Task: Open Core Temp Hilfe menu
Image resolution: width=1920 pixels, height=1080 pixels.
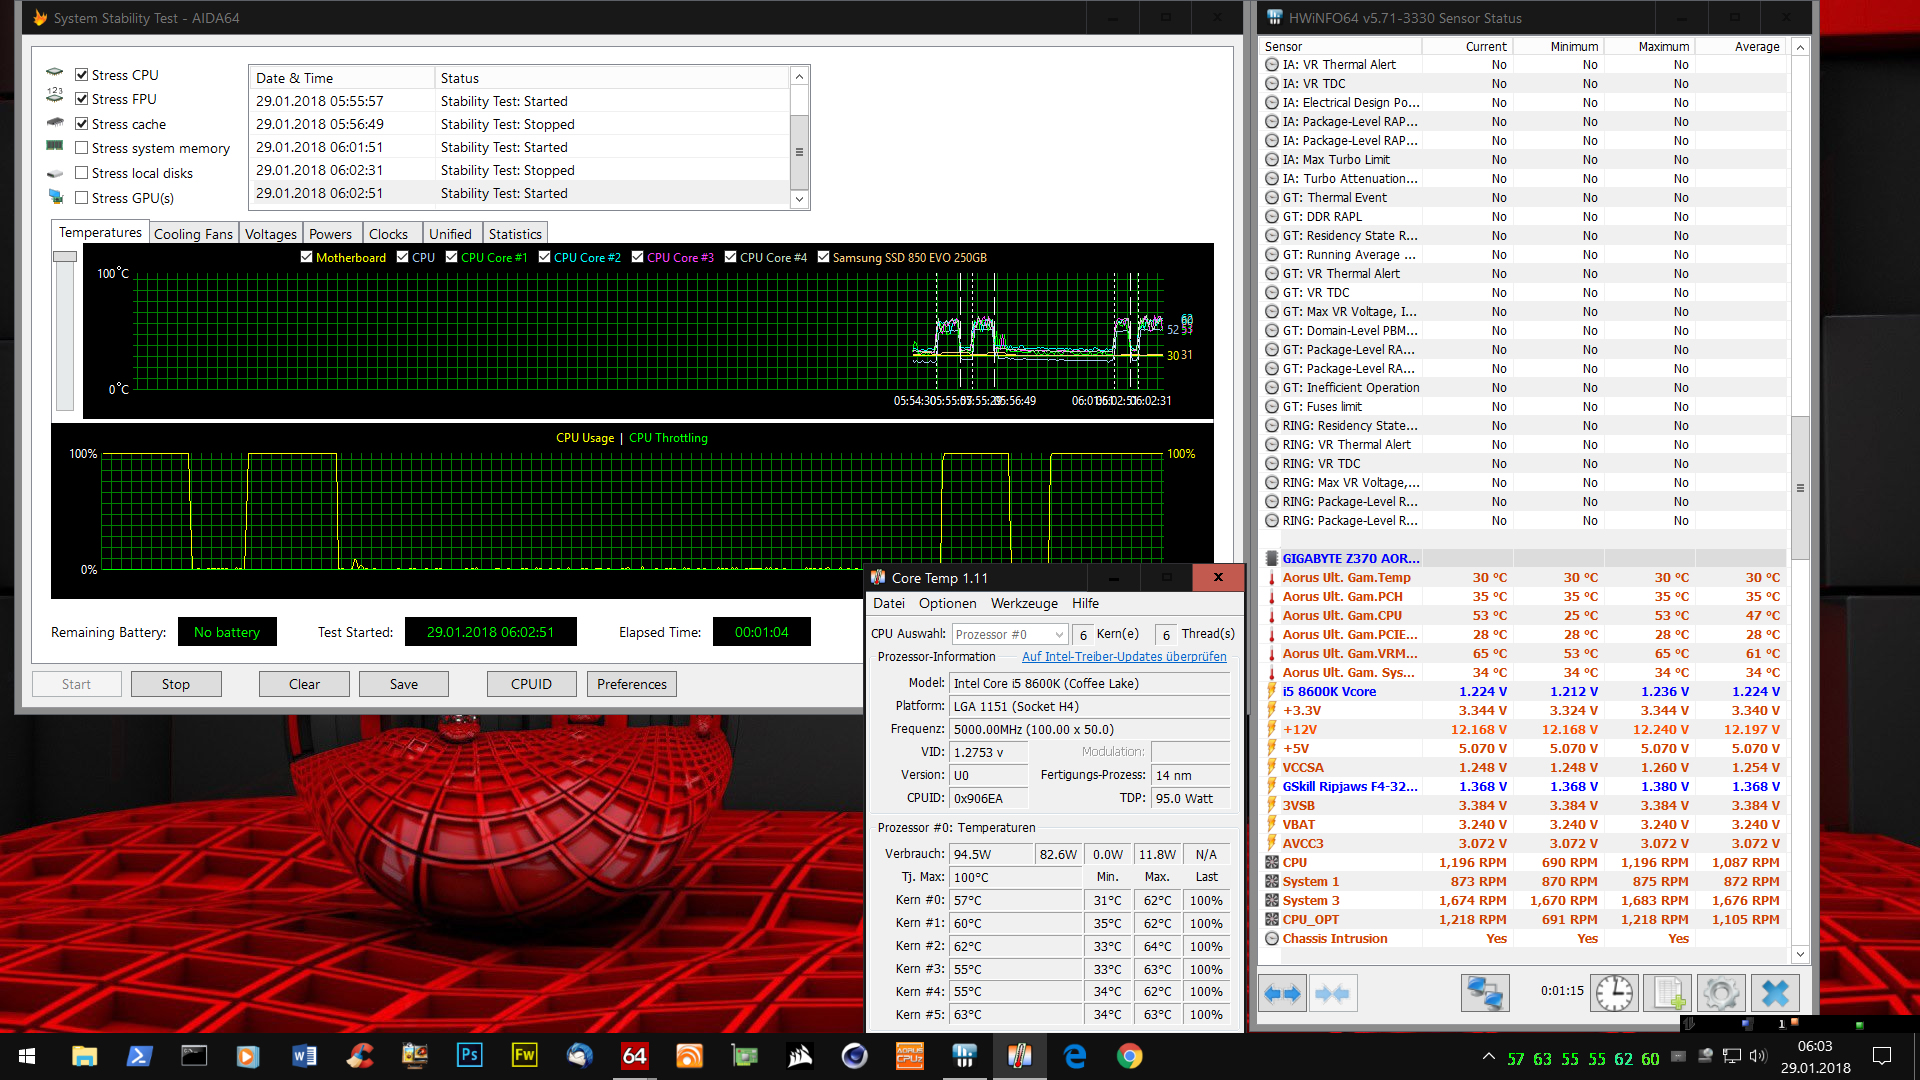Action: click(1085, 604)
